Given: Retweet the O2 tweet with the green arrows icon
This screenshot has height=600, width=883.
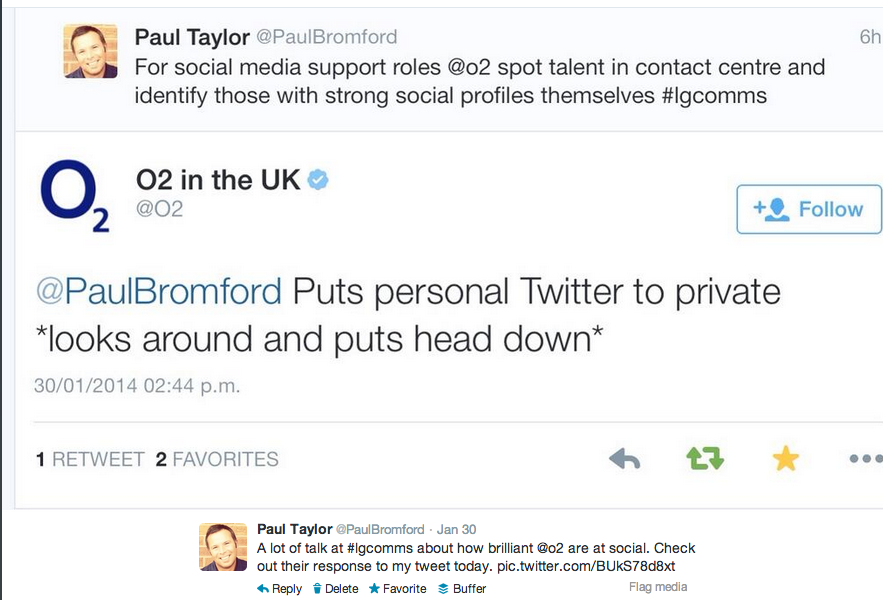Looking at the screenshot, I should tap(705, 459).
